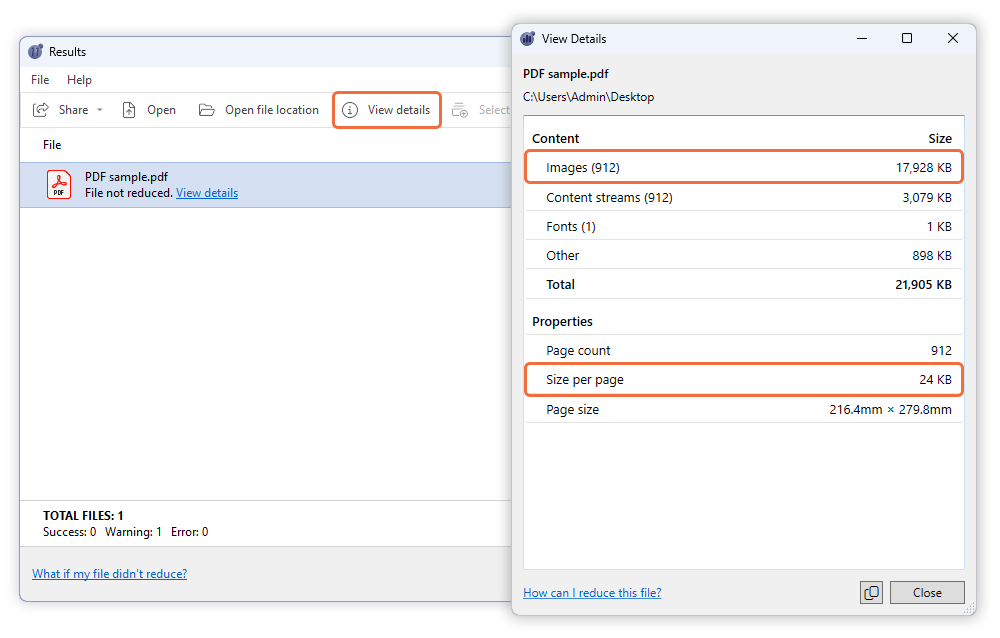The image size is (1000, 638).
Task: Click the Results window app icon
Action: pos(36,52)
